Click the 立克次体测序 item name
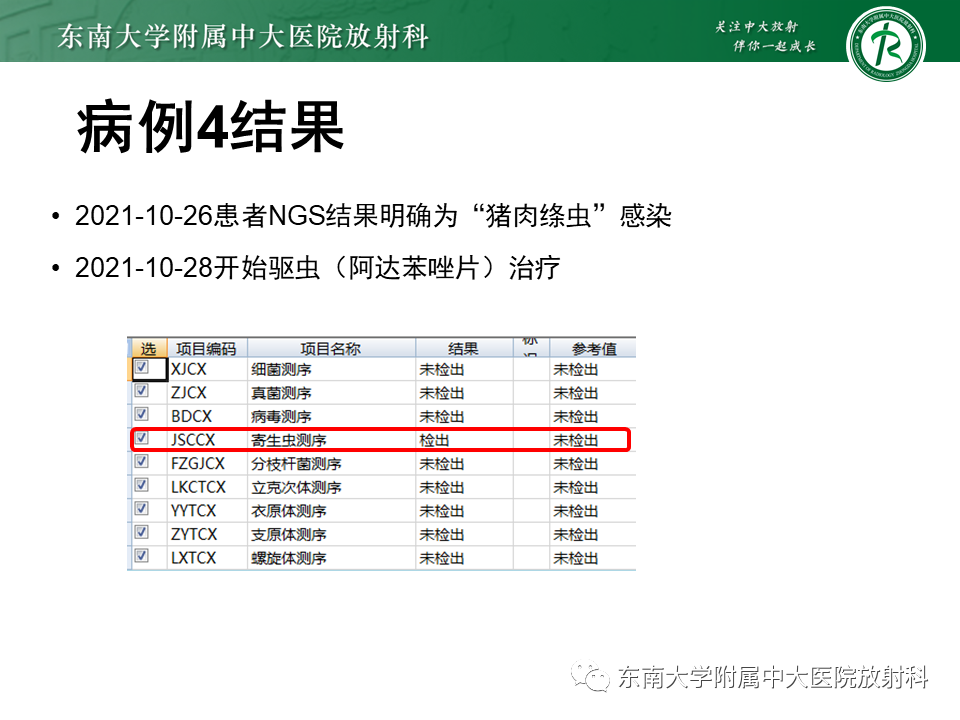The width and height of the screenshot is (960, 720). click(296, 487)
